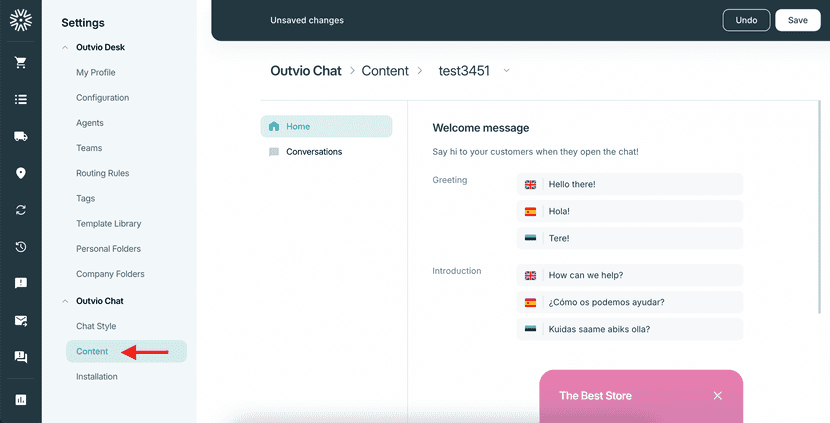This screenshot has width=830, height=423.
Task: Open Installation settings page
Action: [x=97, y=376]
